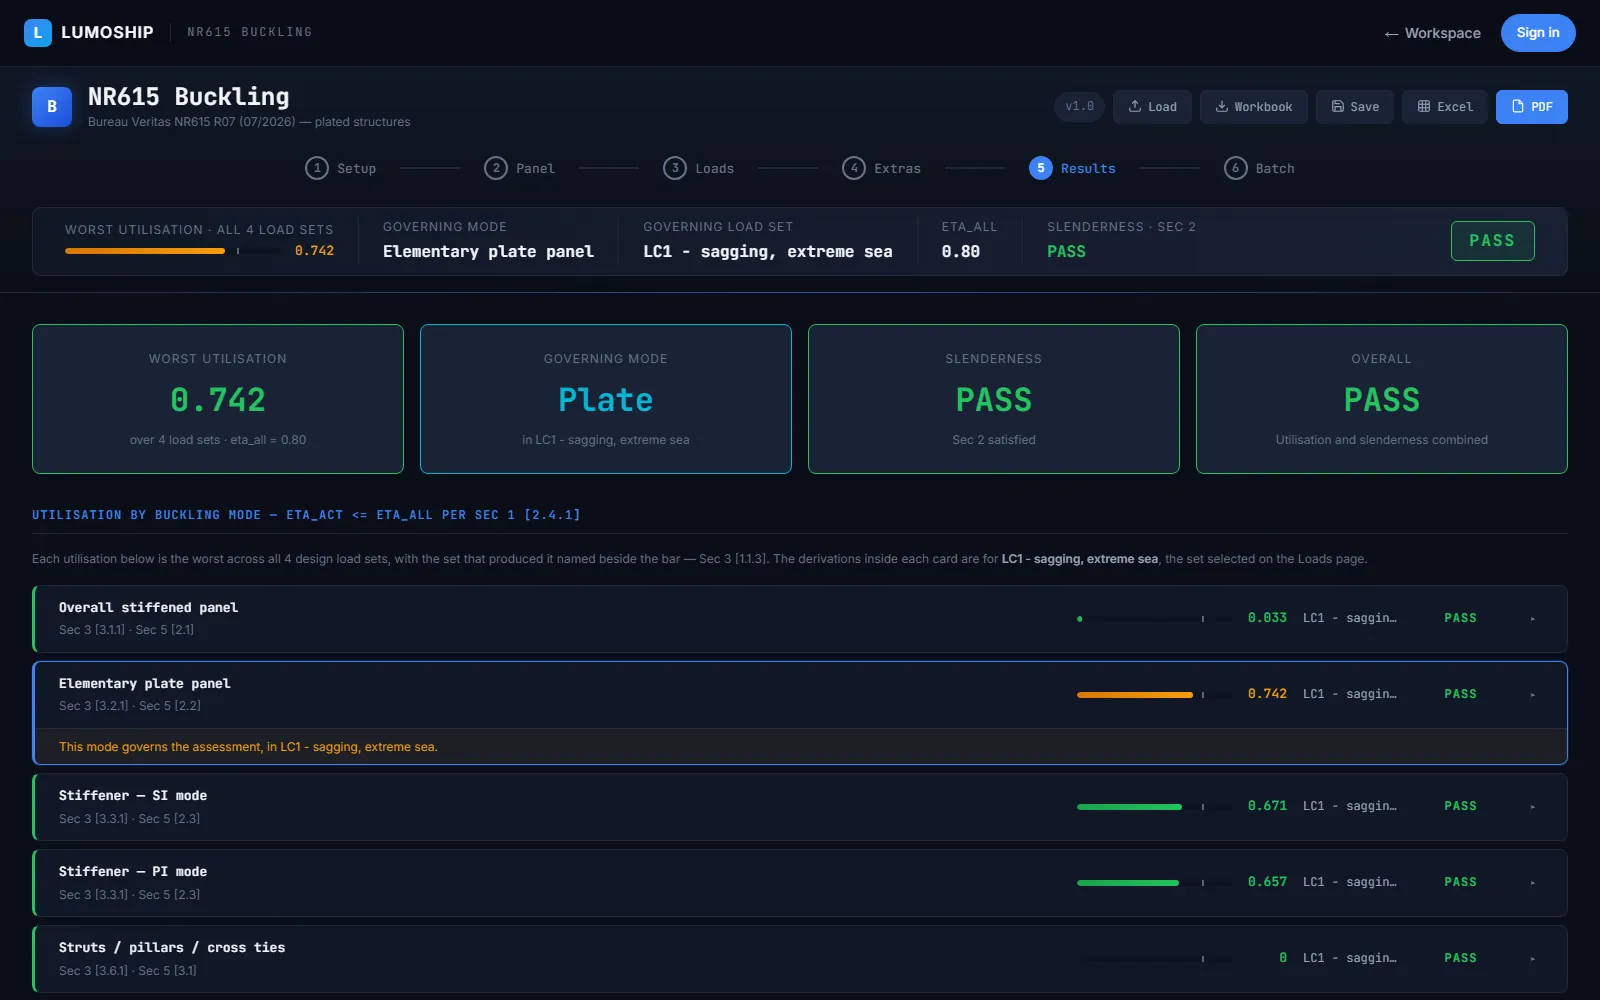Open the Slenderness PASS card
The image size is (1600, 1000).
994,399
